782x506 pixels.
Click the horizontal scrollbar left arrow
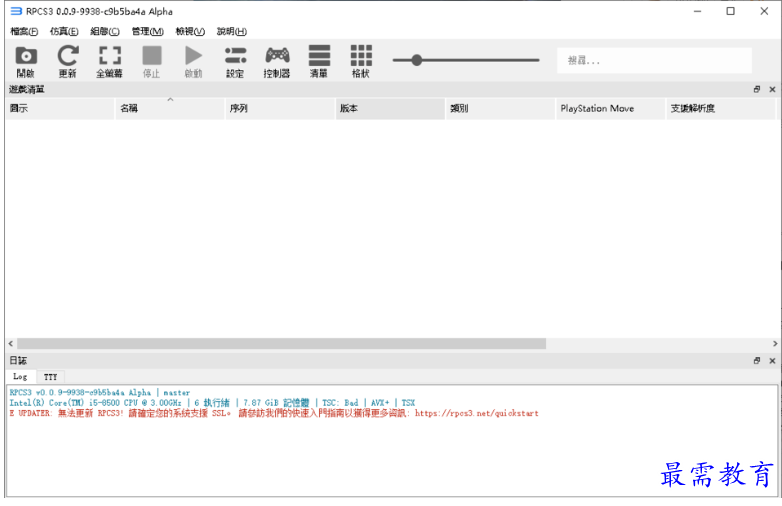(x=11, y=343)
